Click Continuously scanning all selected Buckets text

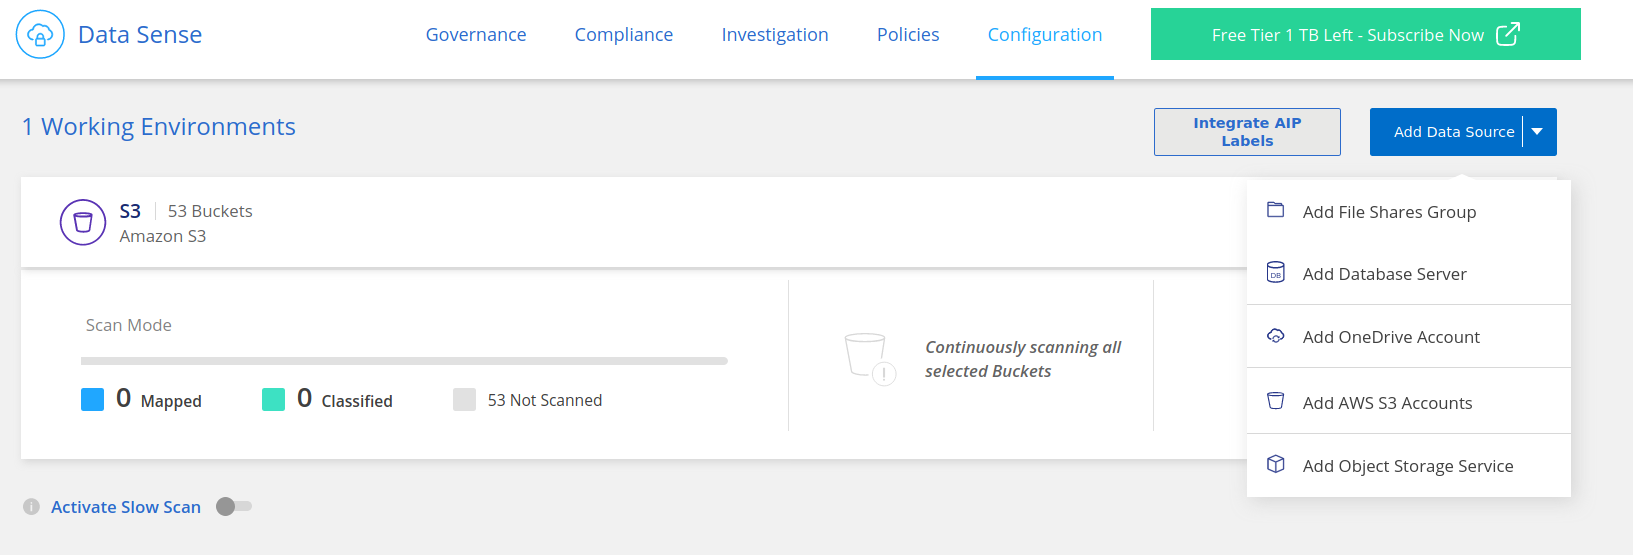tap(1023, 359)
